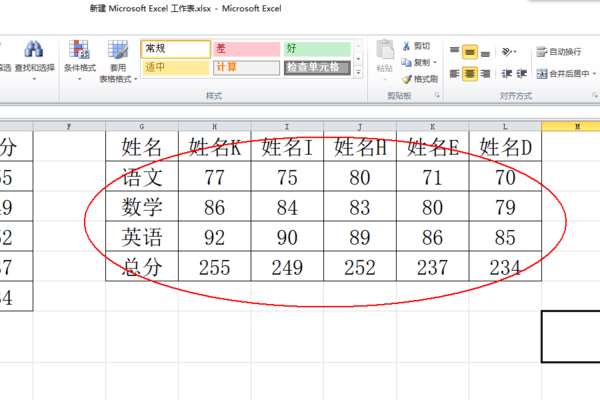
Task: Select the cell with value 255
Action: point(215,266)
